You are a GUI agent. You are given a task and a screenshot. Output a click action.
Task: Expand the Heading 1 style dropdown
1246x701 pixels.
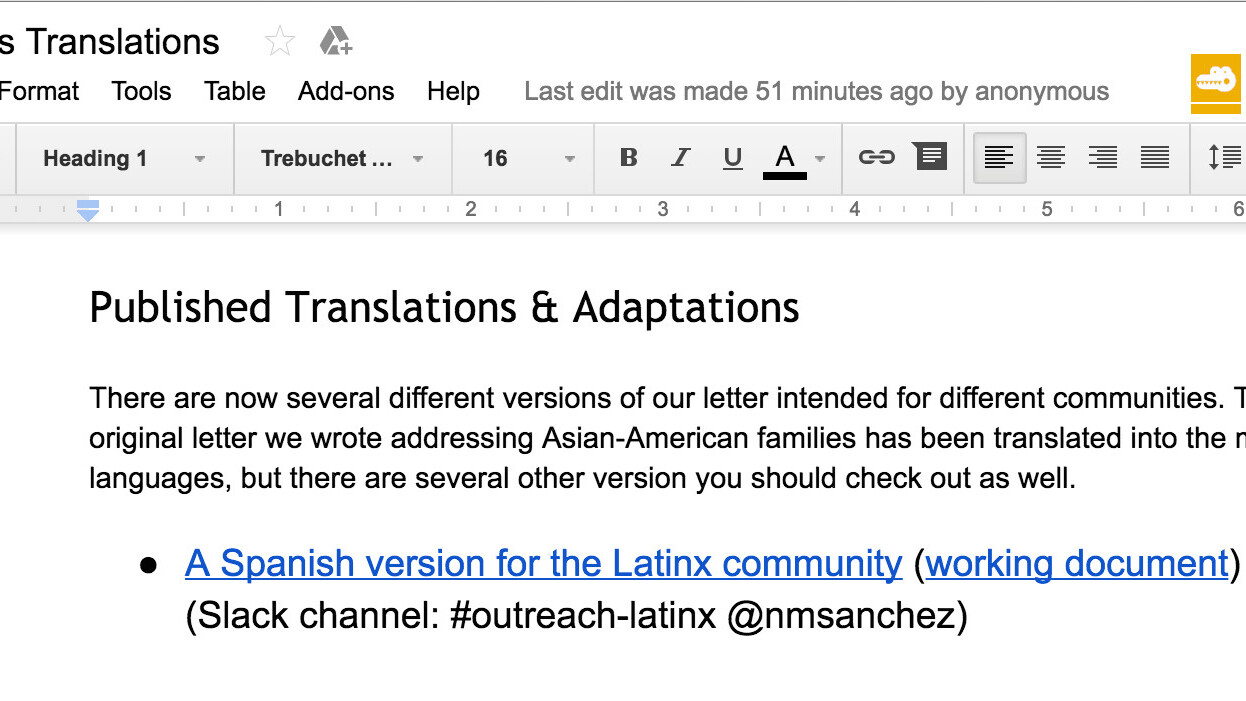[125, 158]
